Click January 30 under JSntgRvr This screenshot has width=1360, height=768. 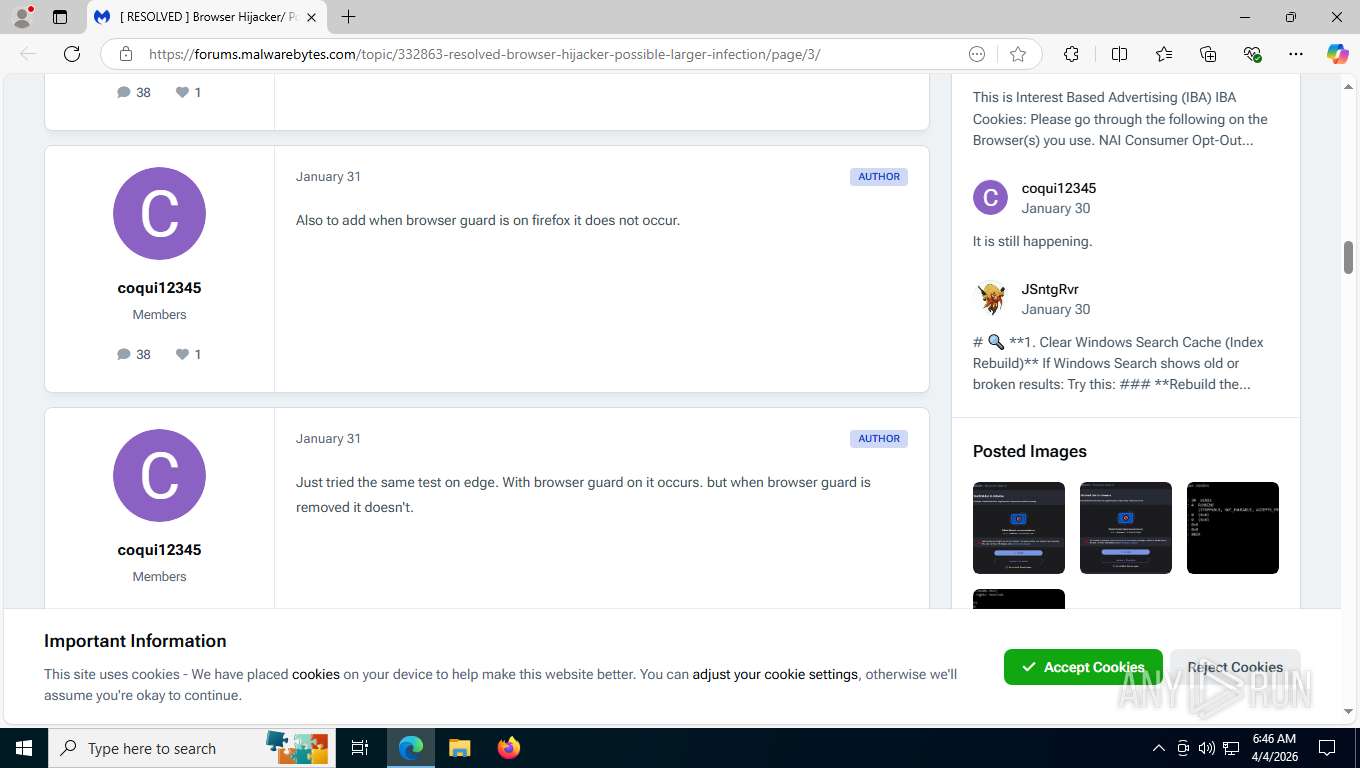click(x=1056, y=309)
